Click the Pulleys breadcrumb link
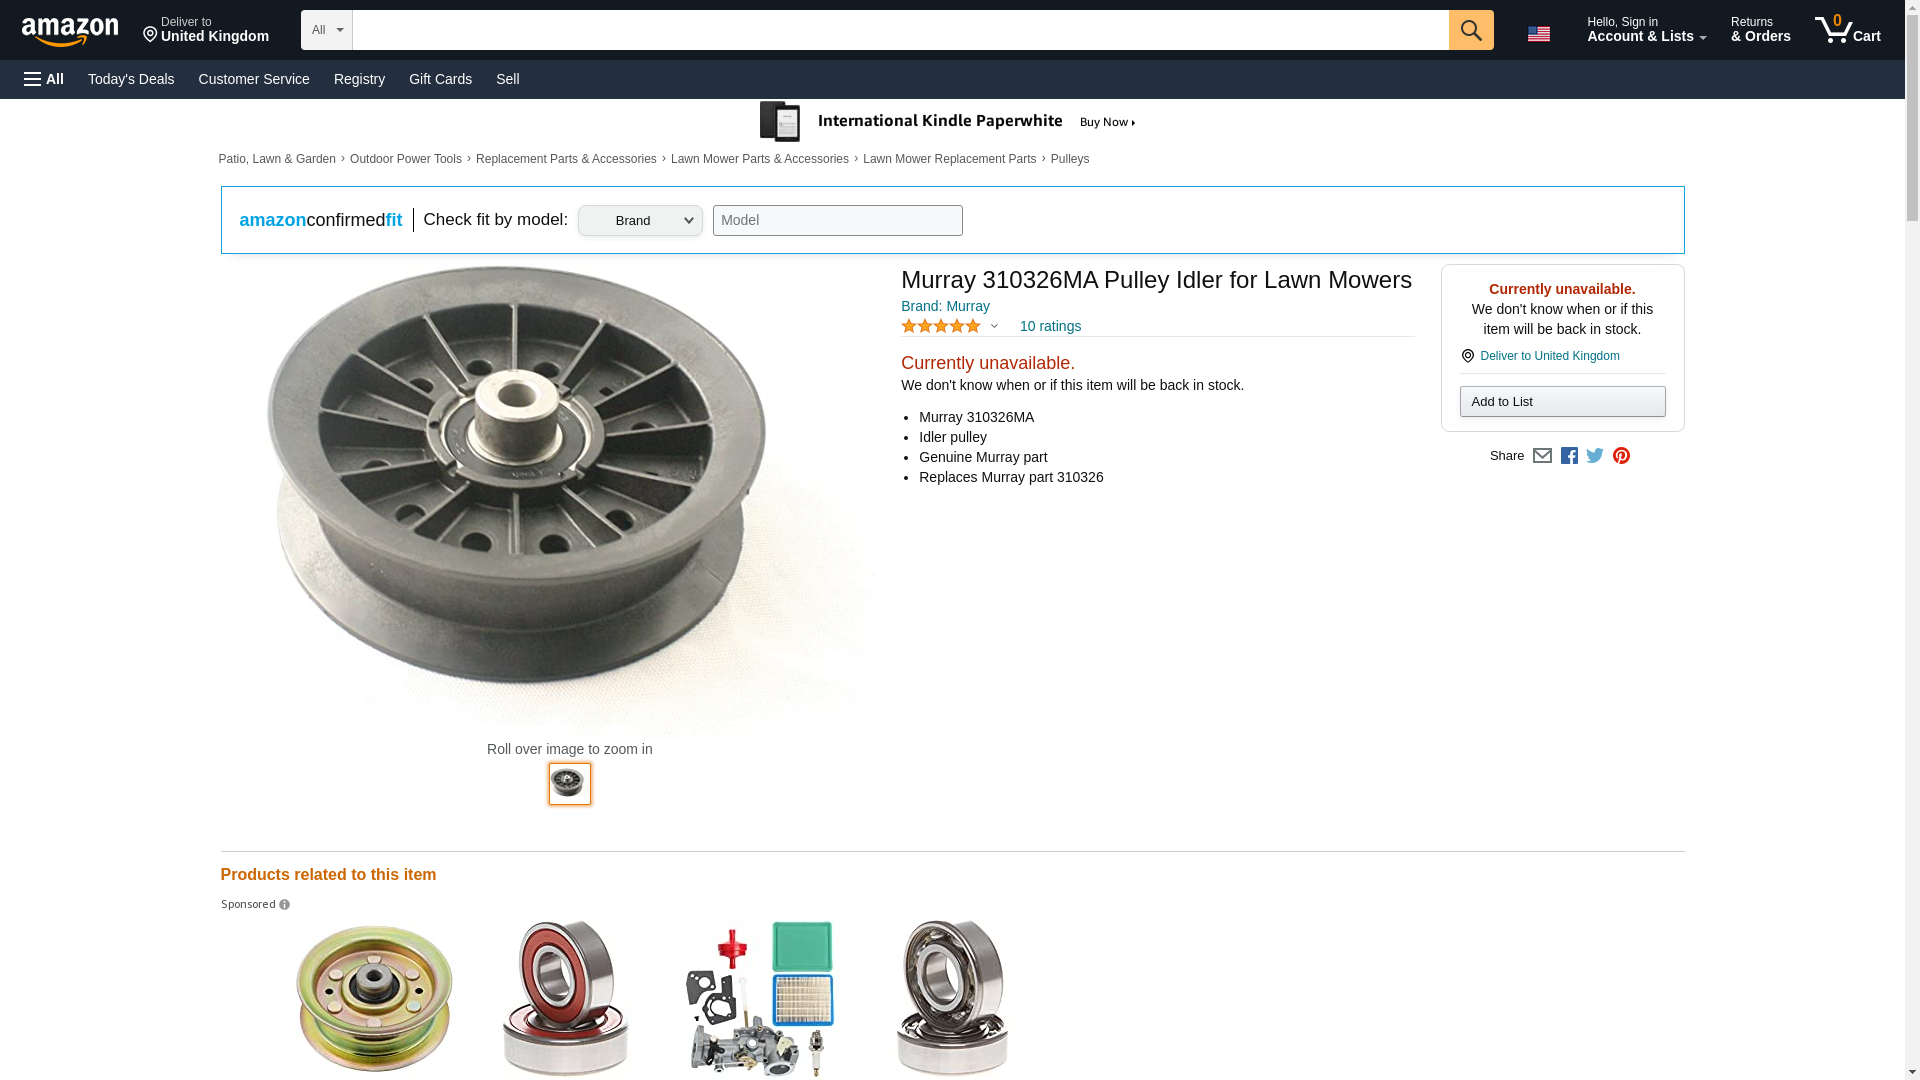Image resolution: width=1920 pixels, height=1080 pixels. 1069,159
